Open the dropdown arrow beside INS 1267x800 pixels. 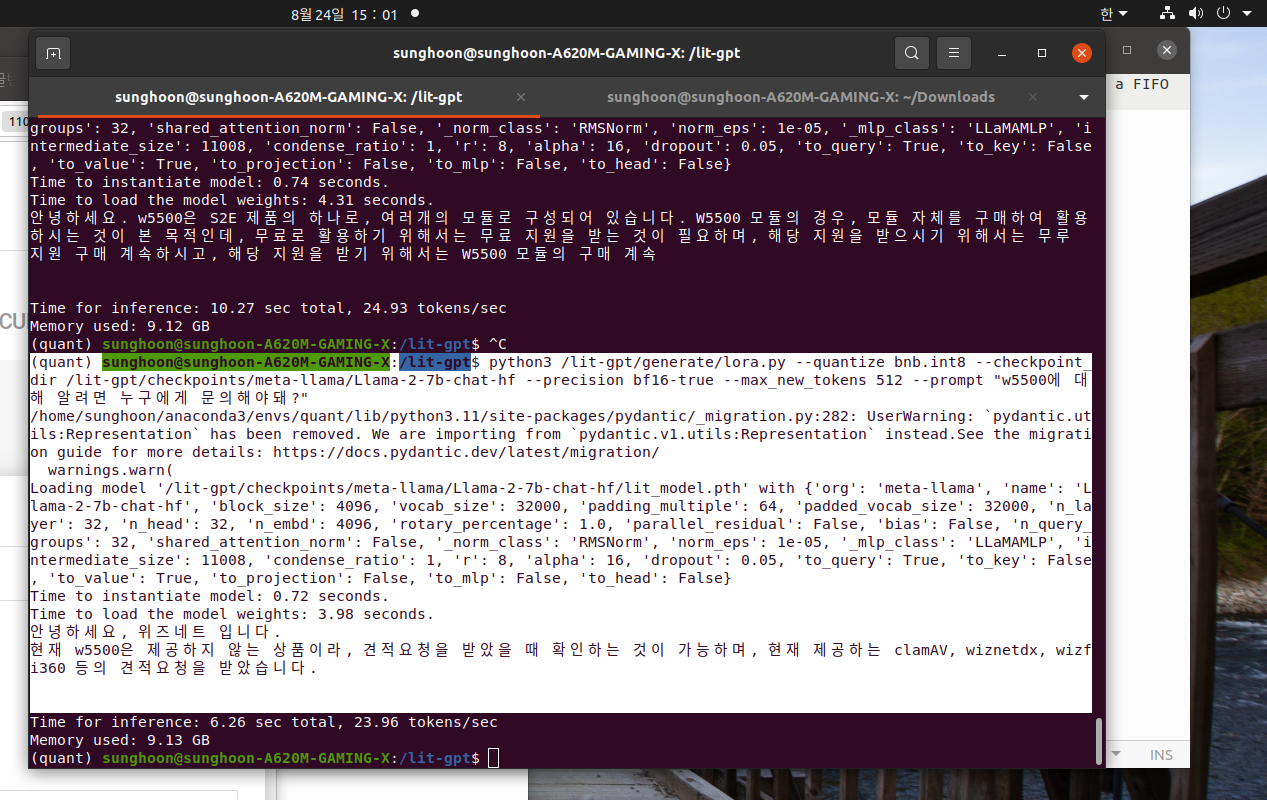[1116, 754]
